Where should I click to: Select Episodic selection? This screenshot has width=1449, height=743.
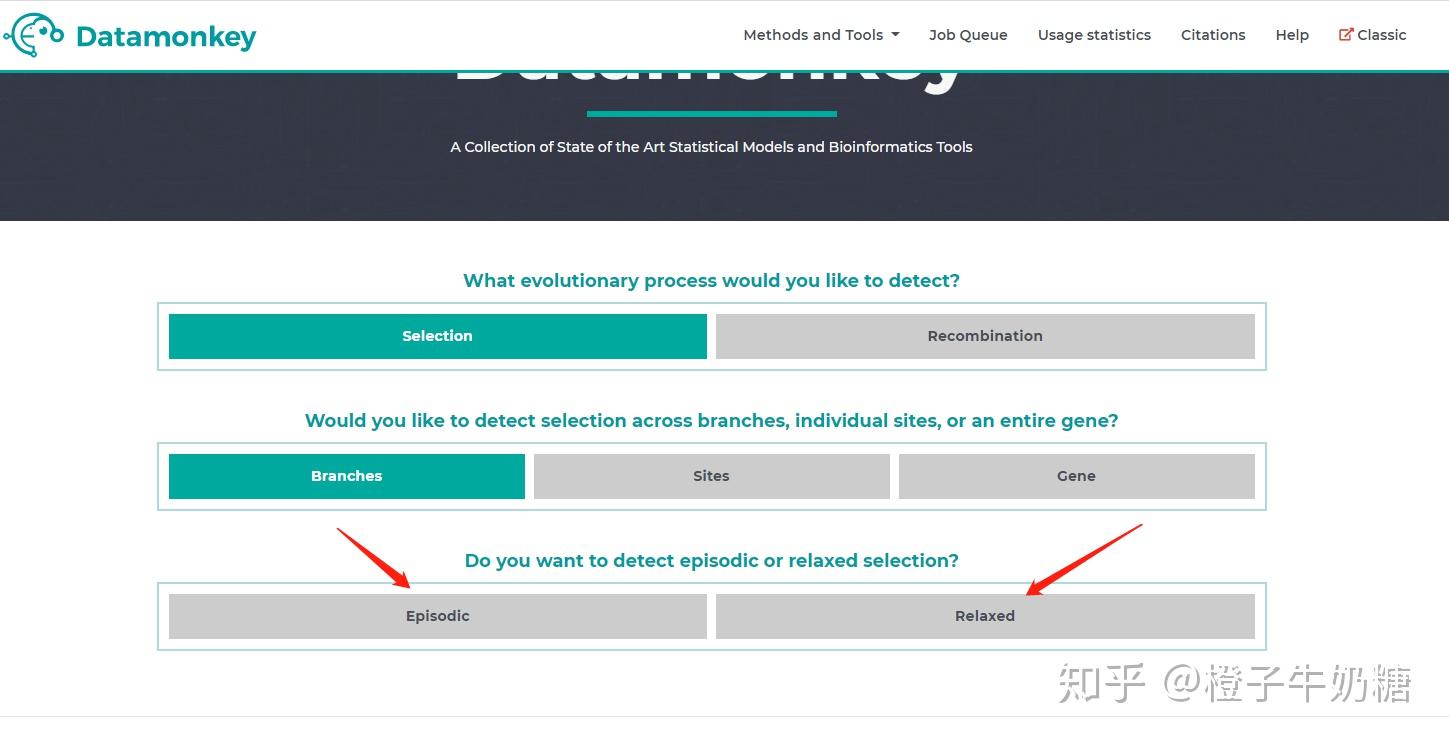point(437,616)
